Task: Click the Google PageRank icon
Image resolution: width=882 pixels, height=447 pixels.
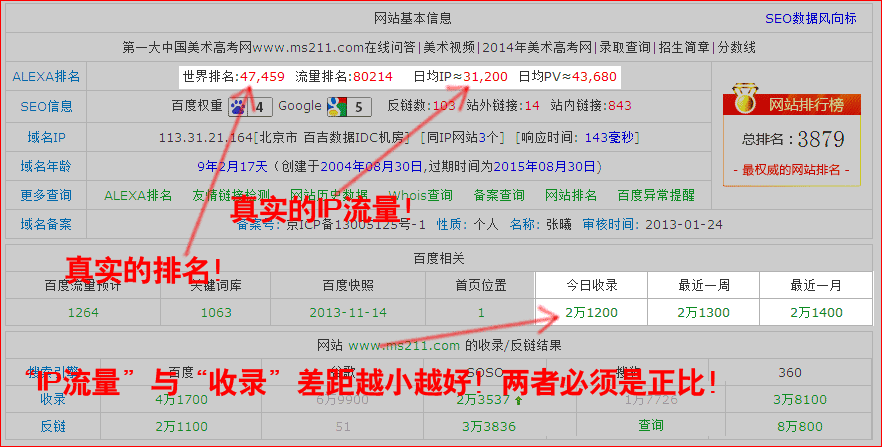Action: click(x=335, y=106)
